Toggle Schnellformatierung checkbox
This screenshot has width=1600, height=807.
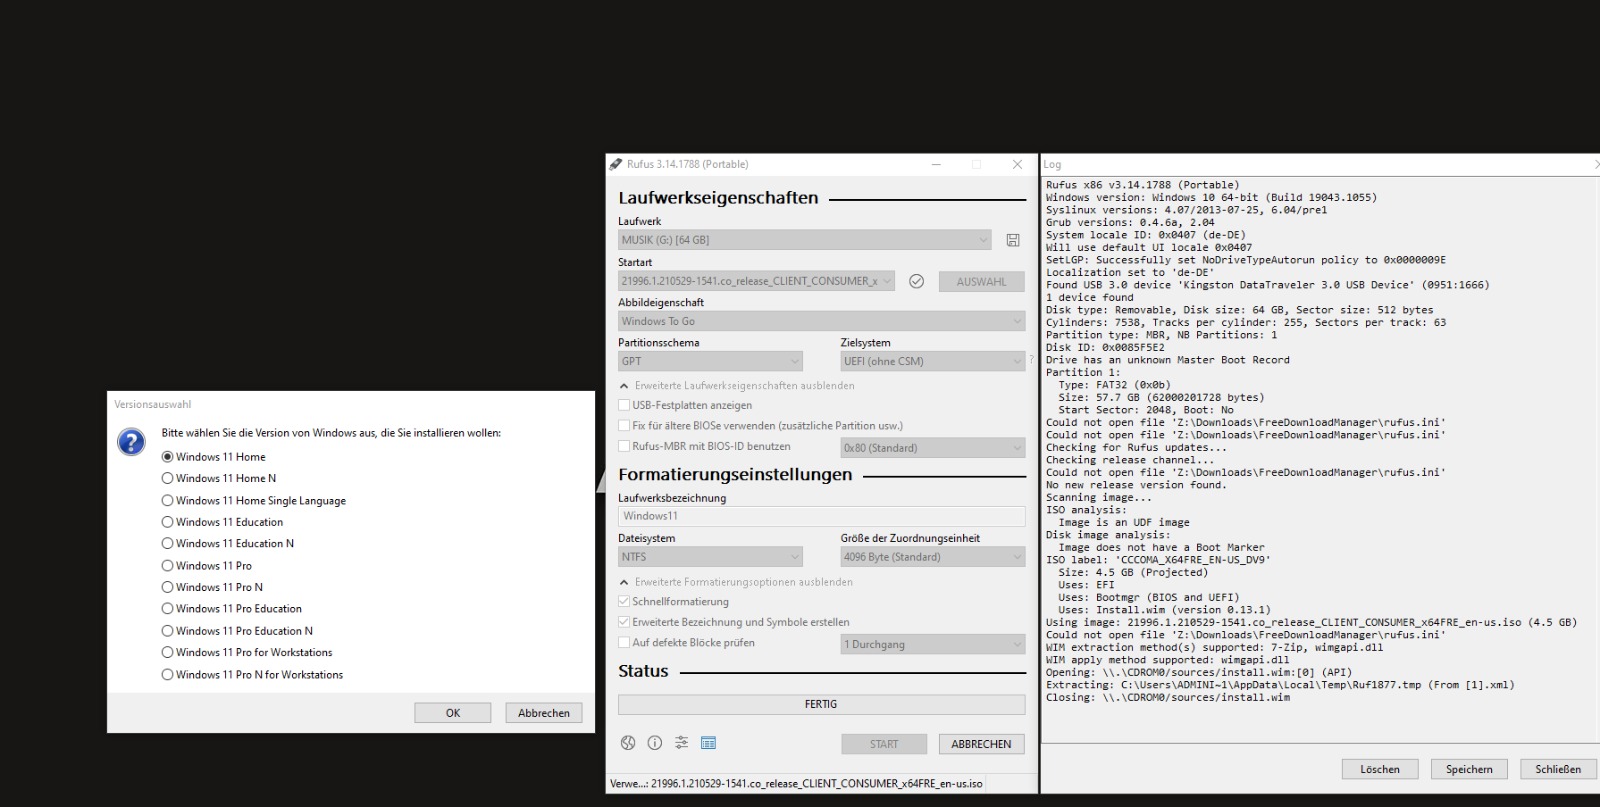(673, 602)
